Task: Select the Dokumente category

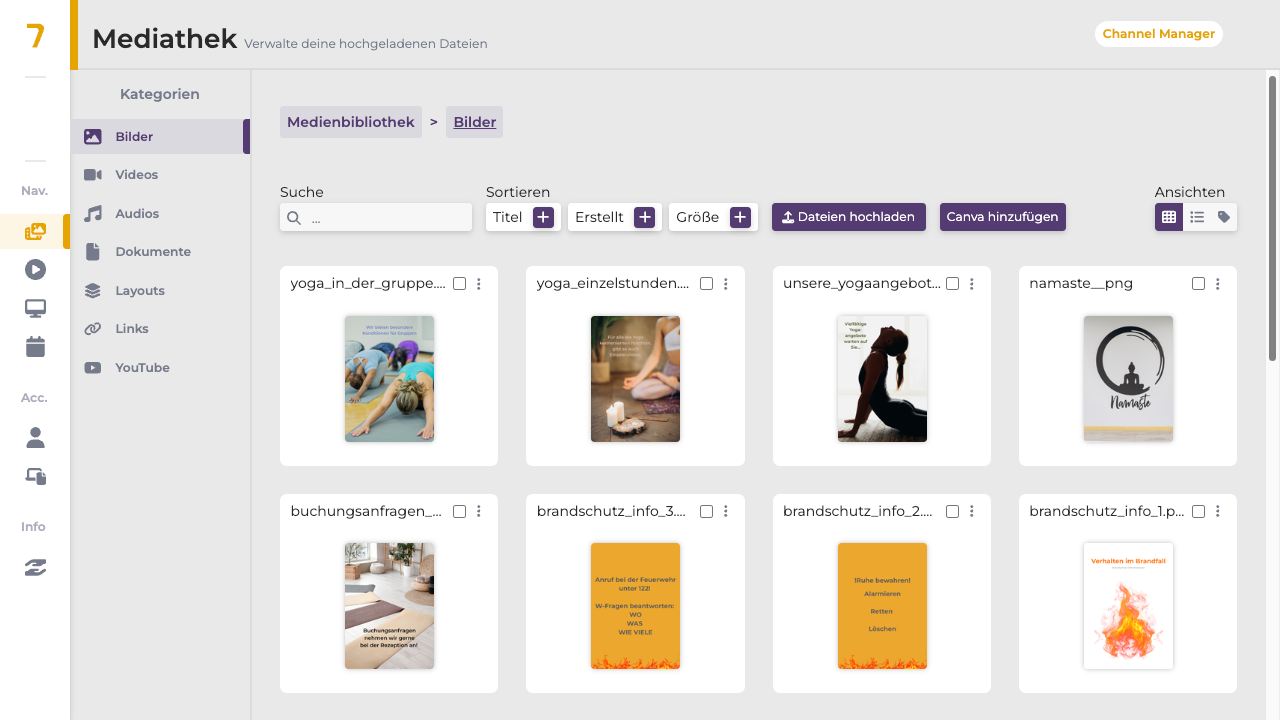Action: click(x=160, y=252)
